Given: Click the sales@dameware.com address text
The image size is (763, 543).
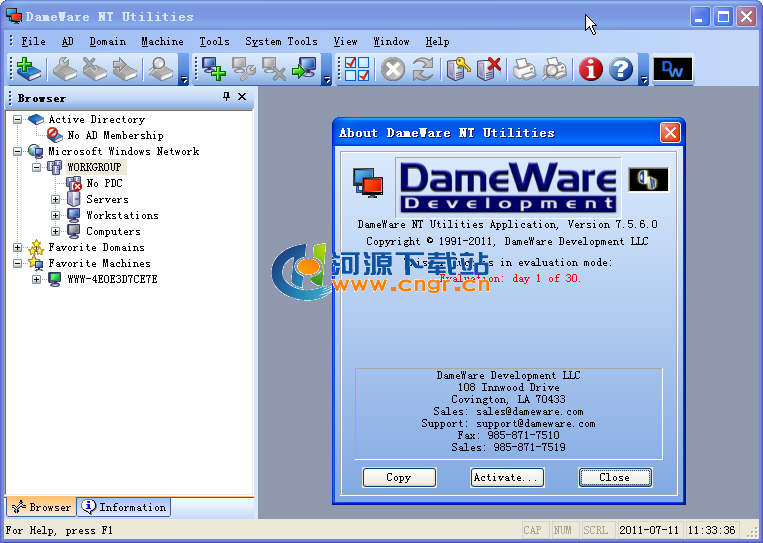Looking at the screenshot, I should point(529,412).
